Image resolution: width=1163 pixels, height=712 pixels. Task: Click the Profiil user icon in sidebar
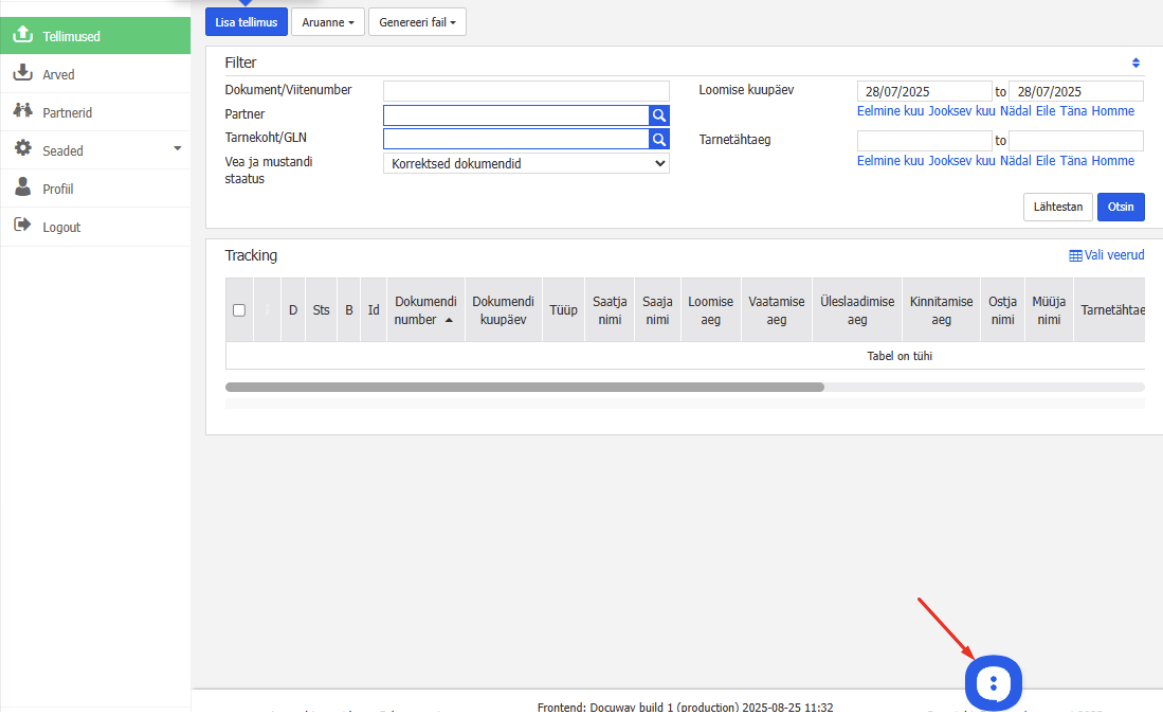pos(22,188)
